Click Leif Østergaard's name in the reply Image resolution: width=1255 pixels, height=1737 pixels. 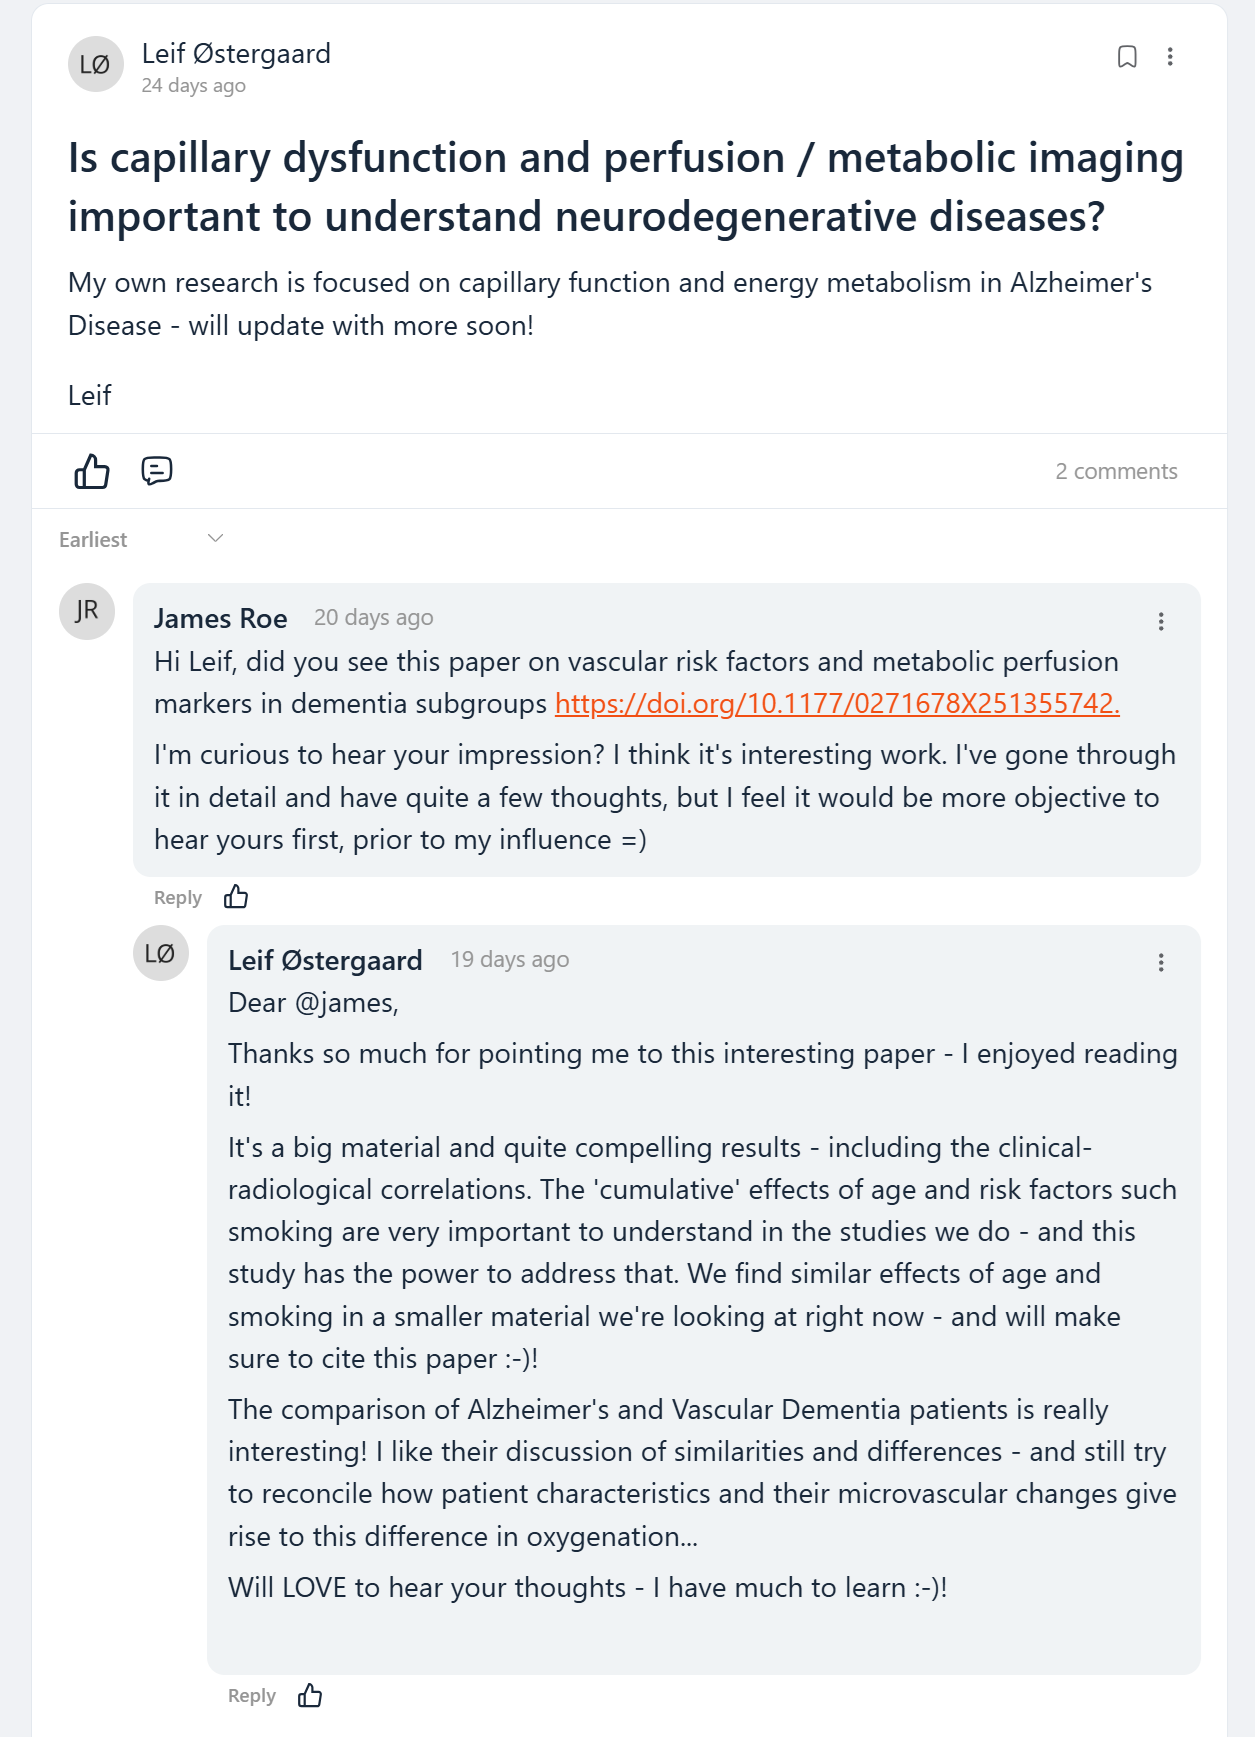pos(325,961)
